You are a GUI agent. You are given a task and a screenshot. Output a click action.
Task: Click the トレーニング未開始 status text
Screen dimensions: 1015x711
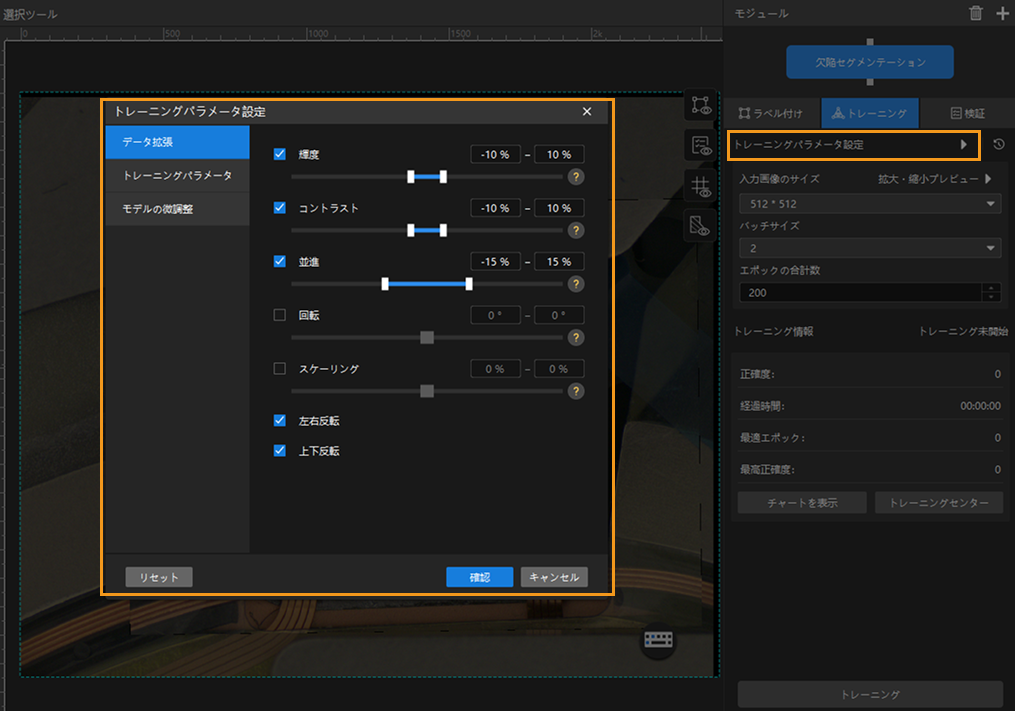[963, 331]
